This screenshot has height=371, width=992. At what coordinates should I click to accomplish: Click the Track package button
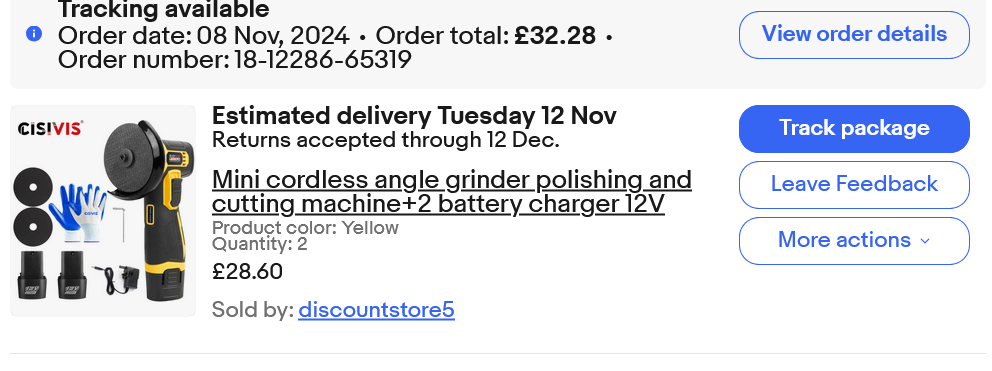point(854,129)
